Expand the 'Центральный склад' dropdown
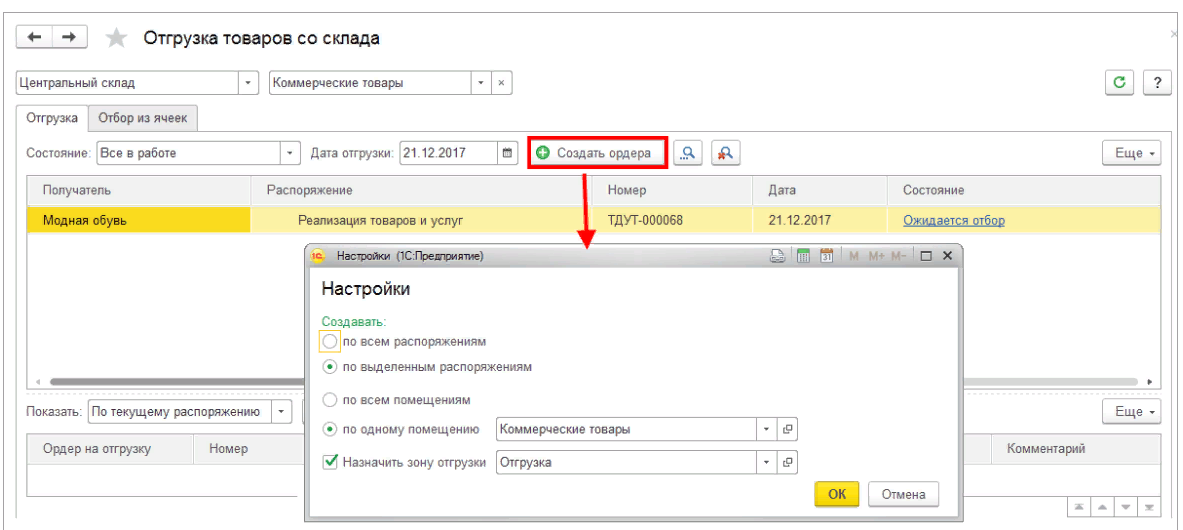The width and height of the screenshot is (1183, 530). pyautogui.click(x=249, y=83)
